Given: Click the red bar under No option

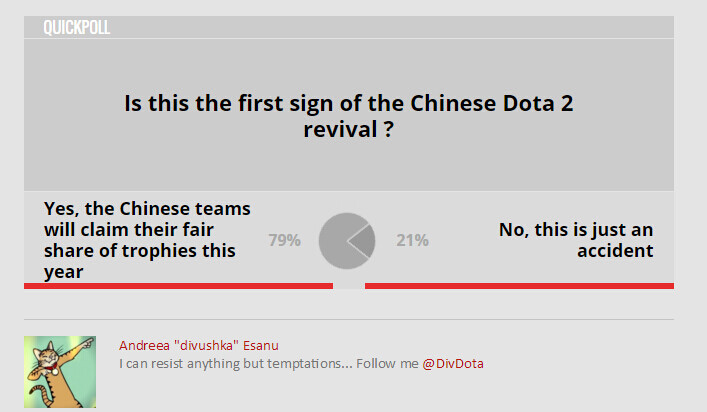Looking at the screenshot, I should 519,286.
